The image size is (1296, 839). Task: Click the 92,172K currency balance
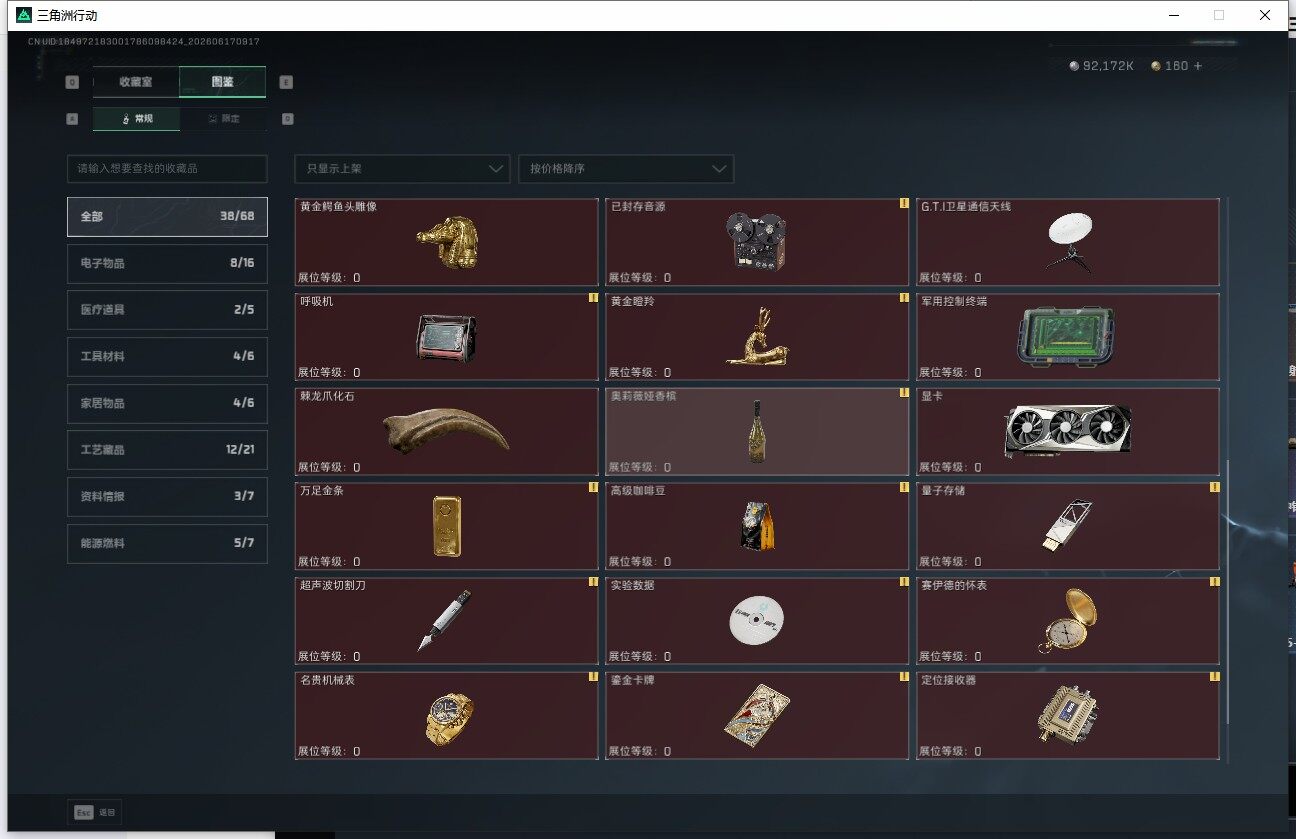tap(1108, 66)
